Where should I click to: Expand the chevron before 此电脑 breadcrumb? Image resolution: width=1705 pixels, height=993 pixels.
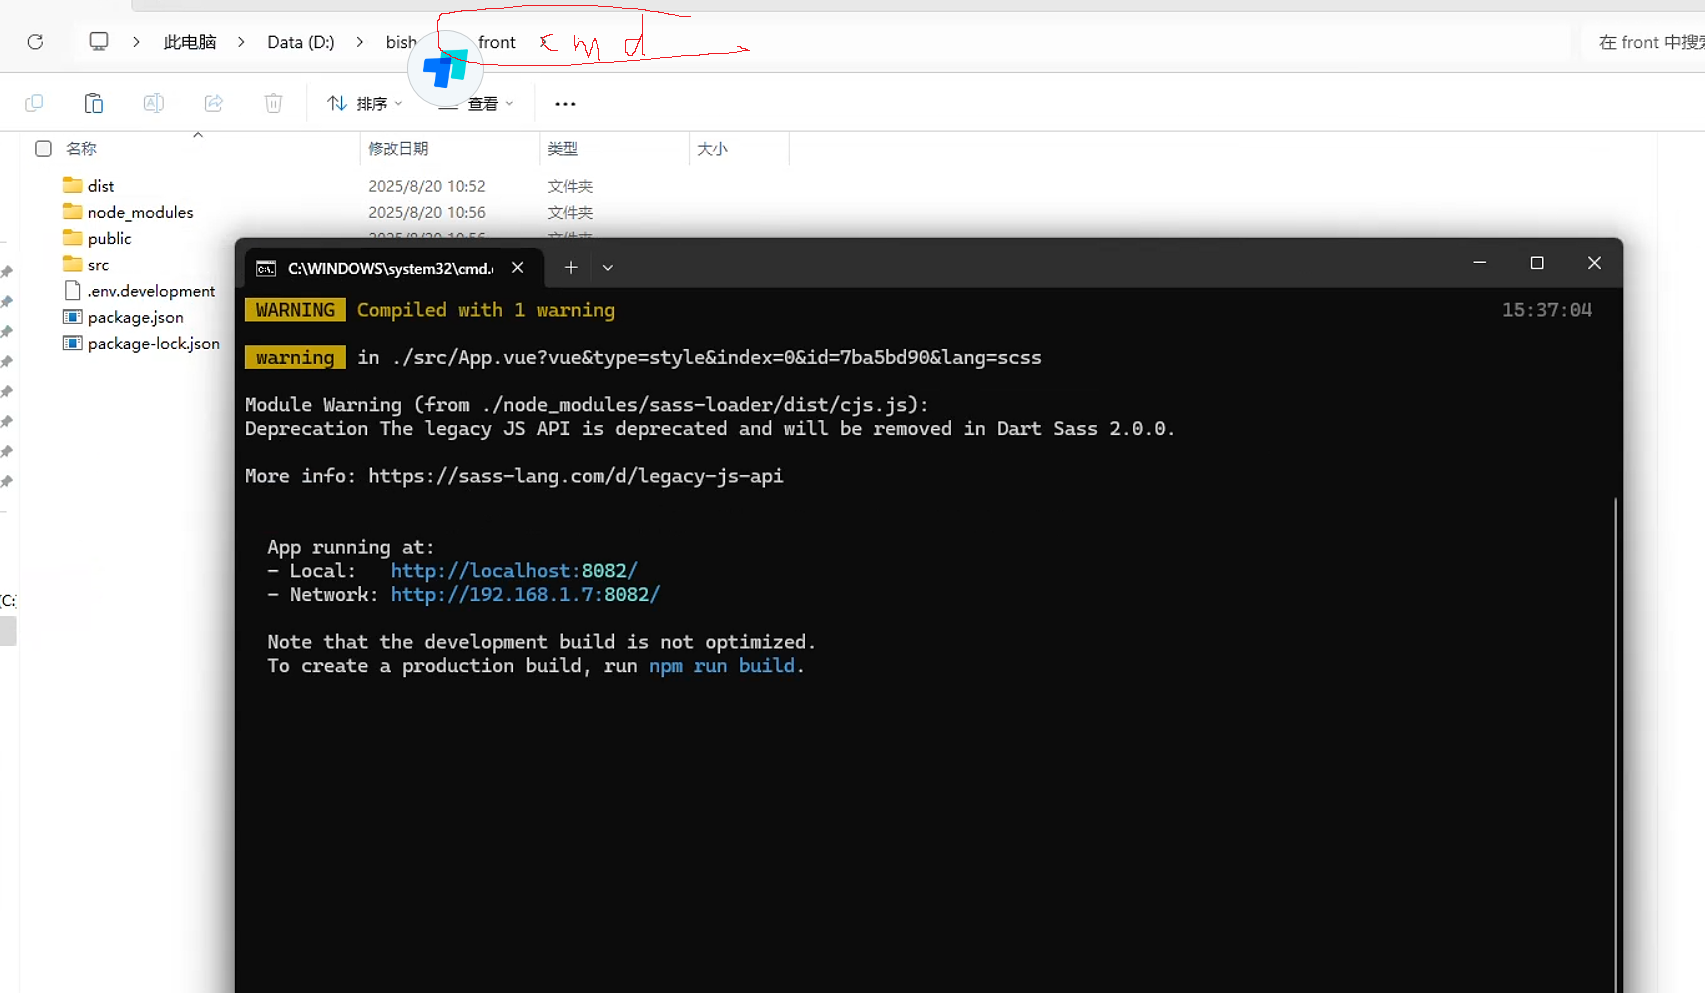point(136,42)
